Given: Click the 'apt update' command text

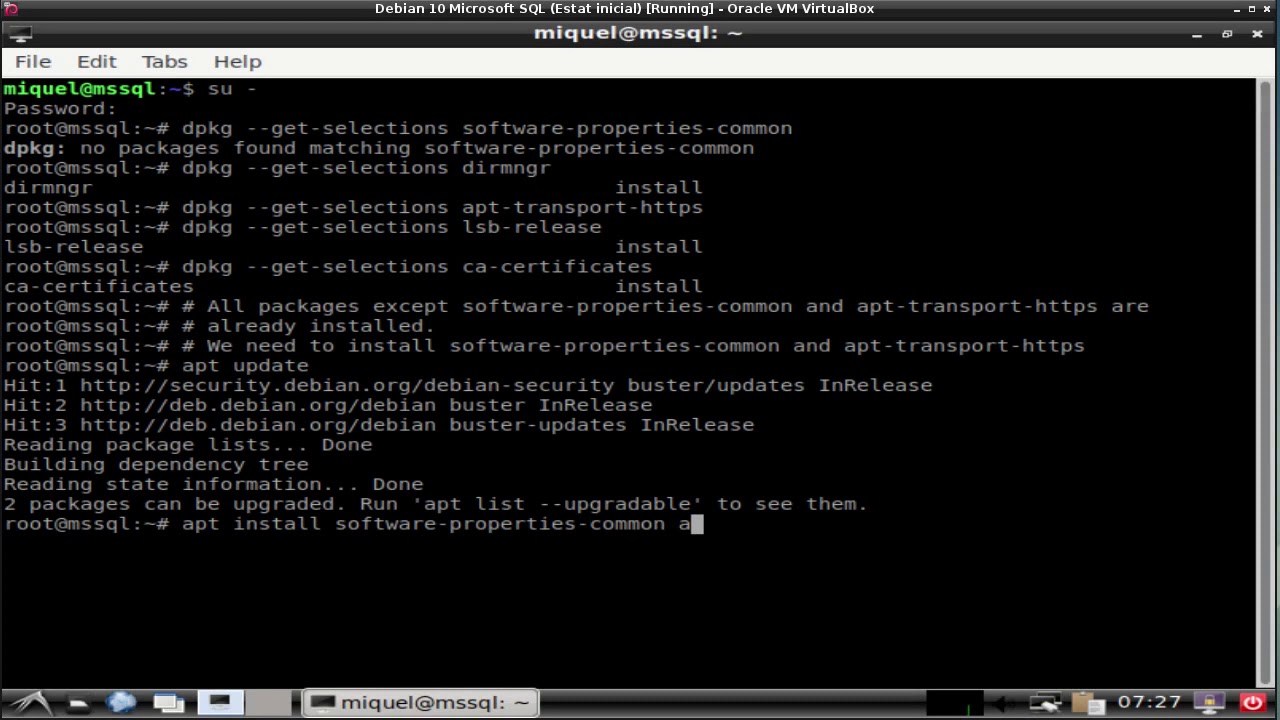Looking at the screenshot, I should [x=245, y=365].
